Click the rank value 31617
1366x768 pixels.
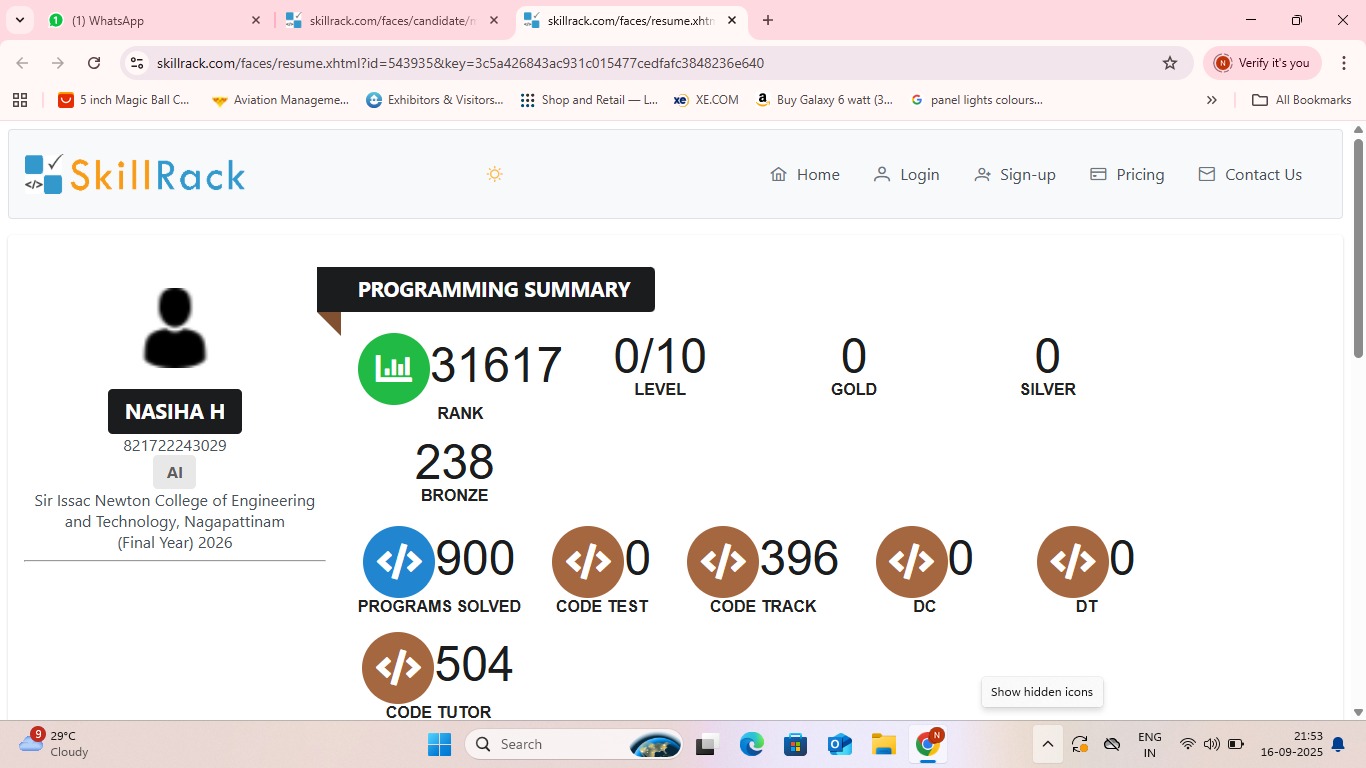(x=497, y=365)
